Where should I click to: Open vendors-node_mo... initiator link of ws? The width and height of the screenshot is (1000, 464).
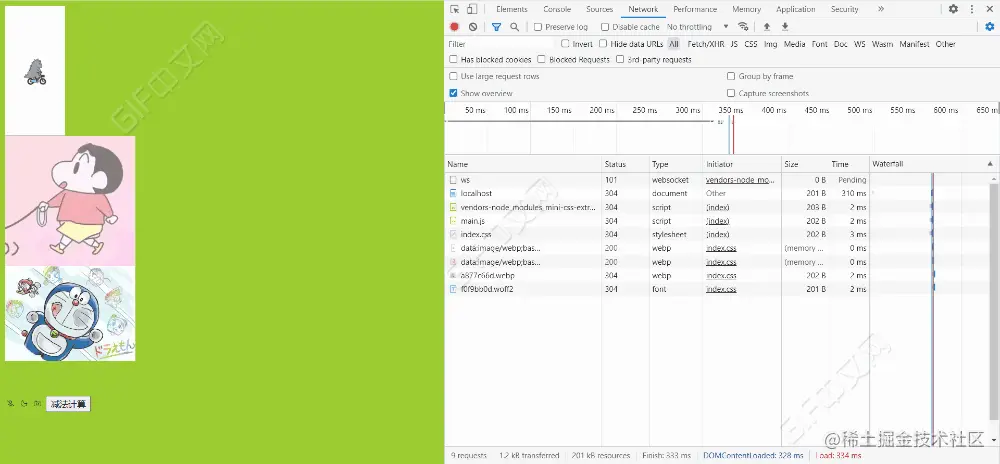pyautogui.click(x=740, y=180)
